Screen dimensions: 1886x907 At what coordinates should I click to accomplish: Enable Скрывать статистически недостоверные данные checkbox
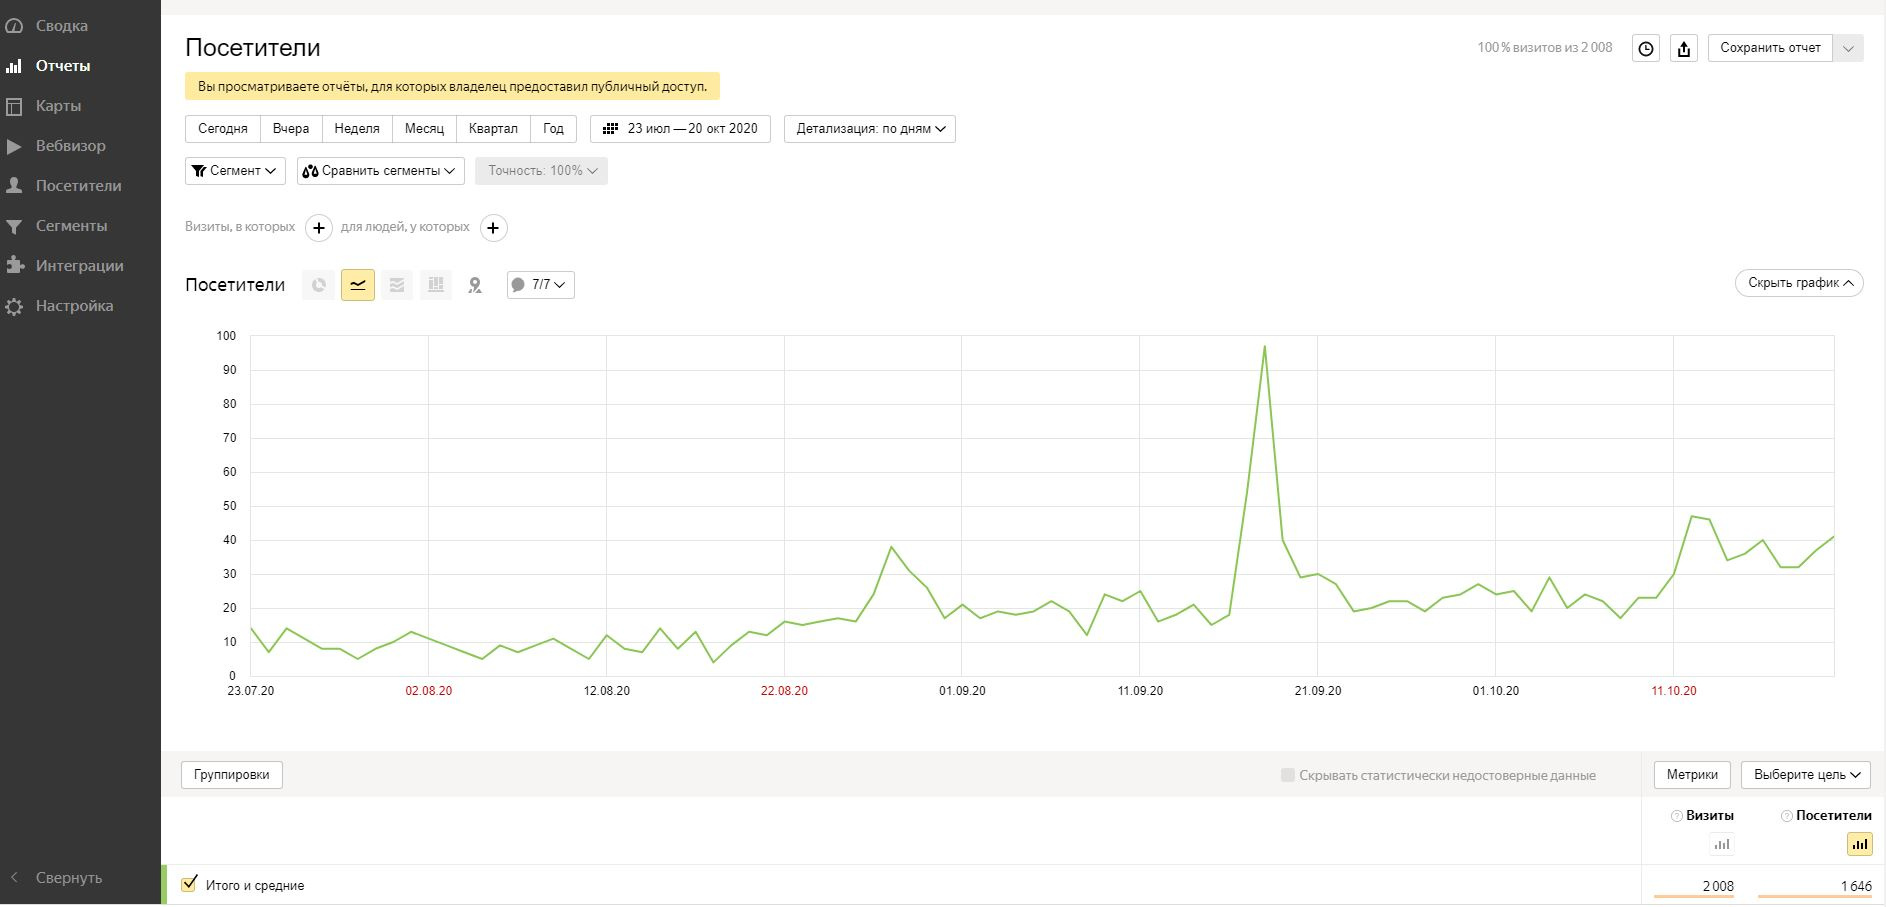1288,775
